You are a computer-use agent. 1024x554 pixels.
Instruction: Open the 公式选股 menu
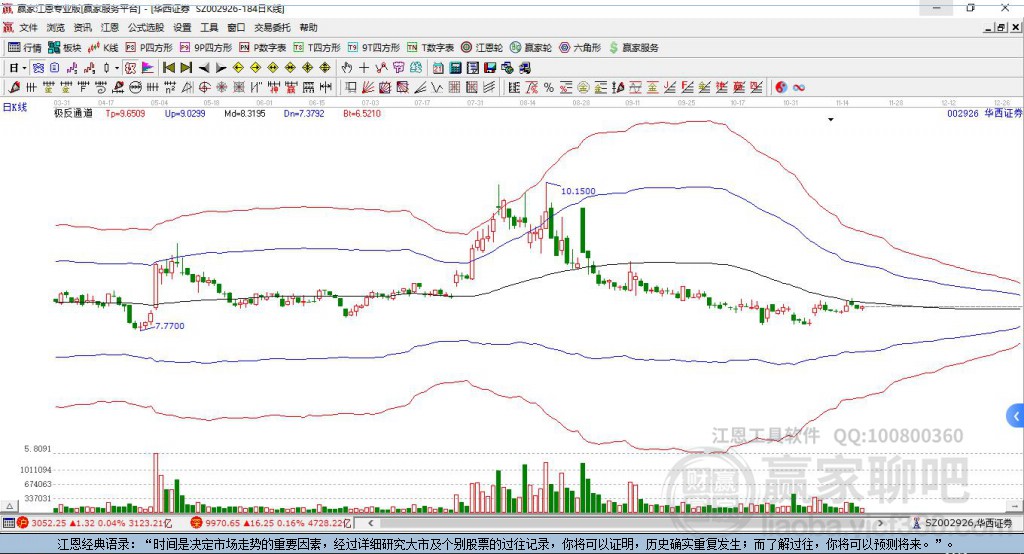(x=146, y=27)
